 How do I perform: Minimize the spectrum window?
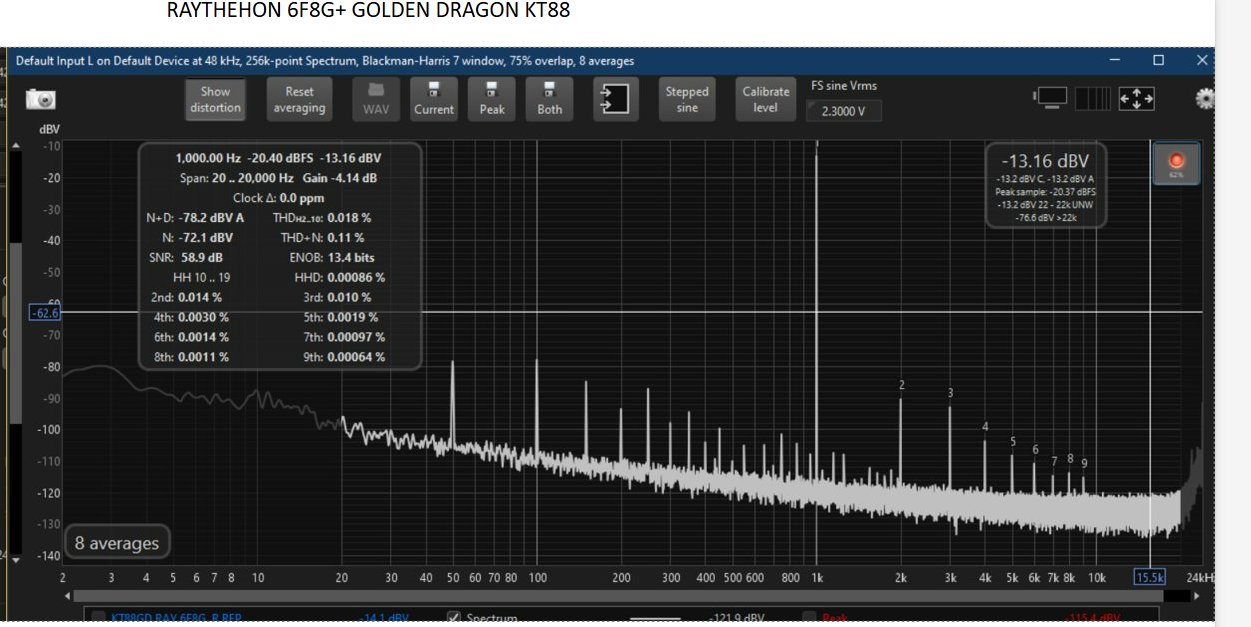click(x=1114, y=60)
